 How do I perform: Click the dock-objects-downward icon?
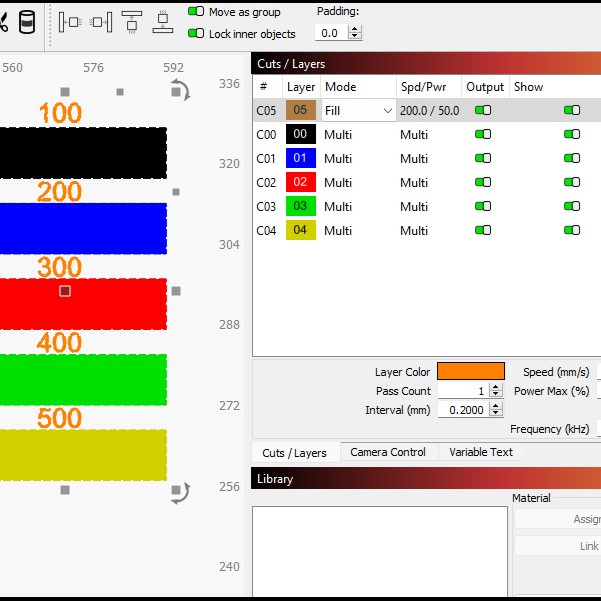(163, 22)
